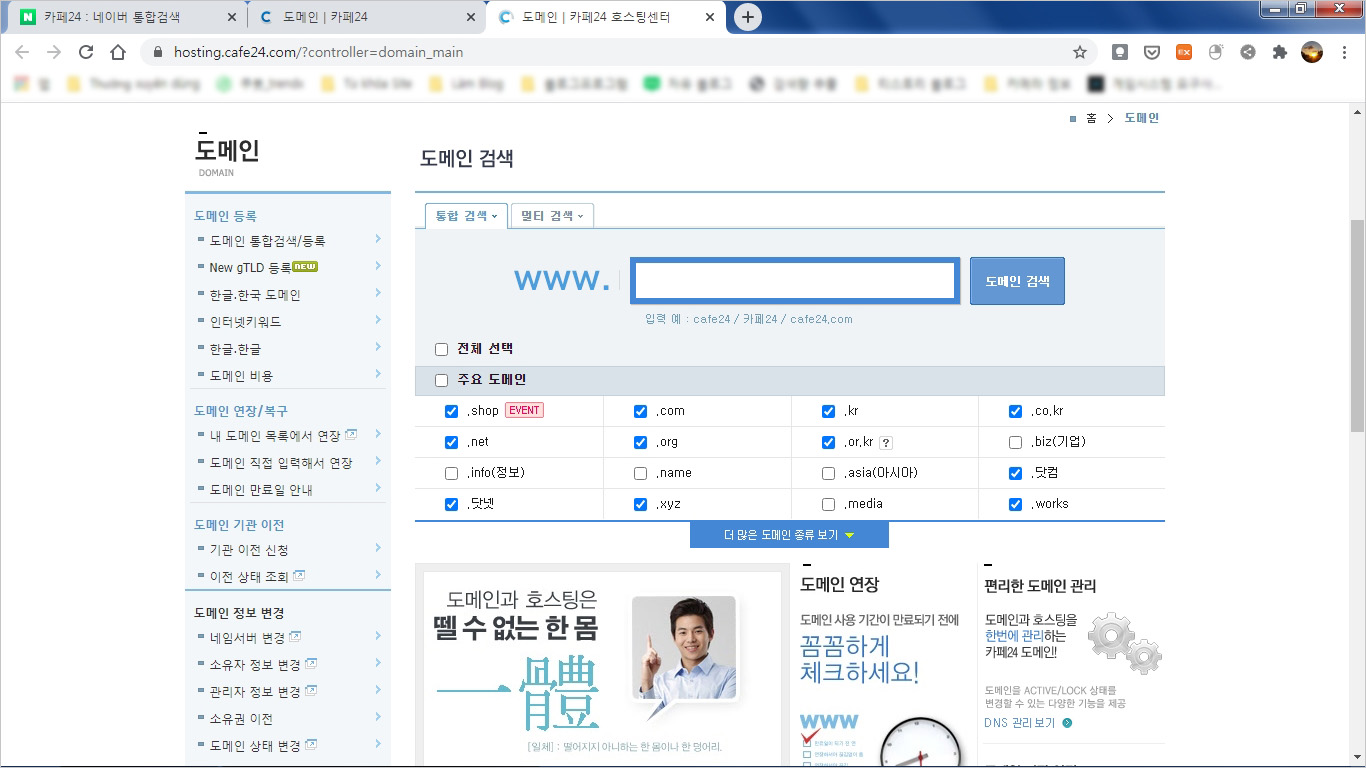Screen dimensions: 1366x768
Task: Uncheck the .com domain checkbox
Action: (640, 411)
